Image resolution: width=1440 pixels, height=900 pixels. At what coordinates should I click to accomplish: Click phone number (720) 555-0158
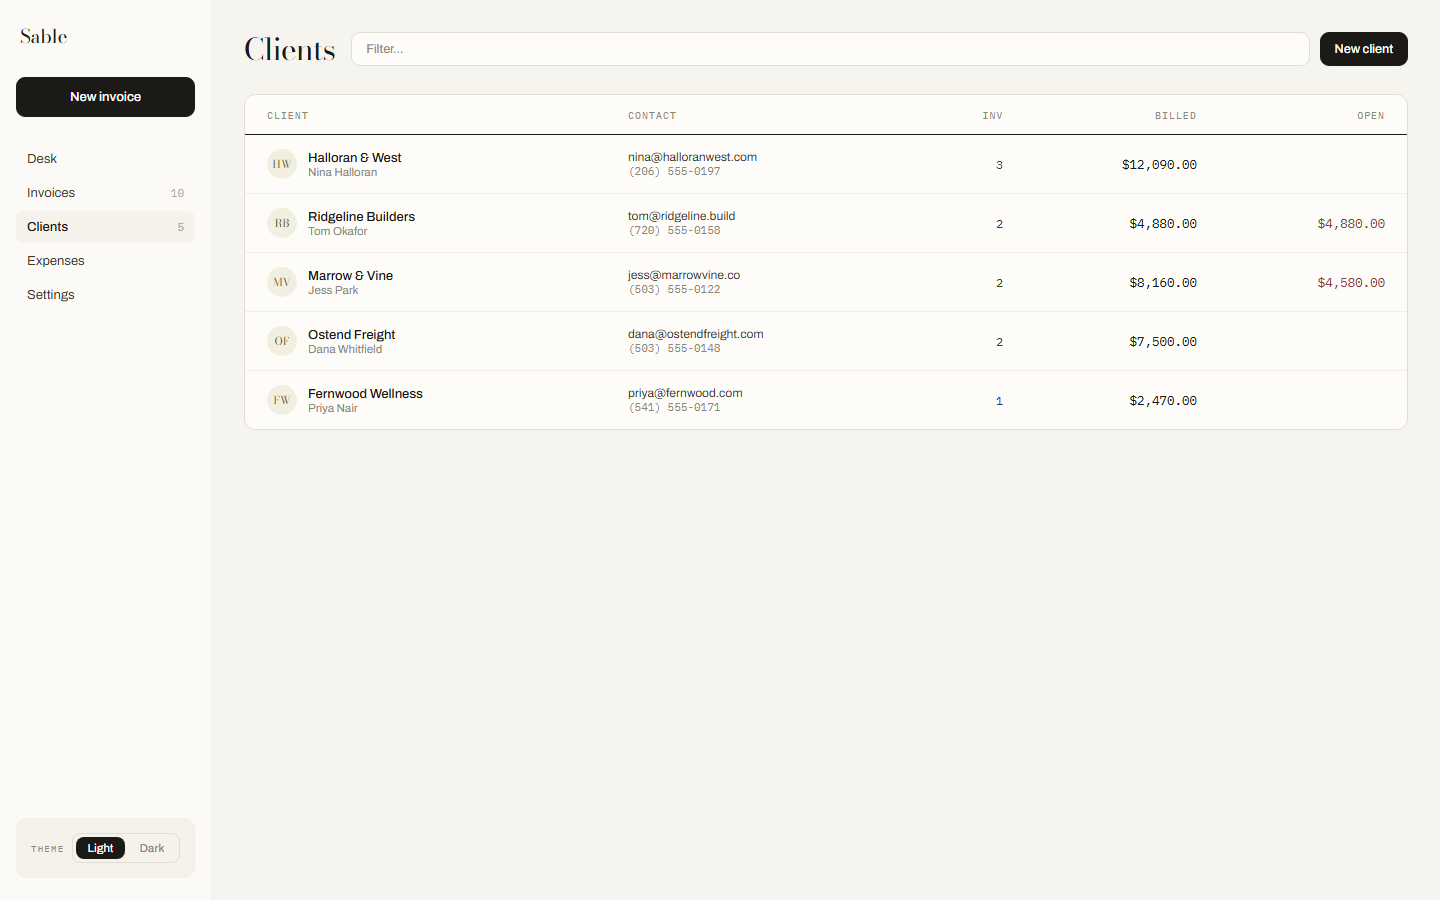coord(674,231)
